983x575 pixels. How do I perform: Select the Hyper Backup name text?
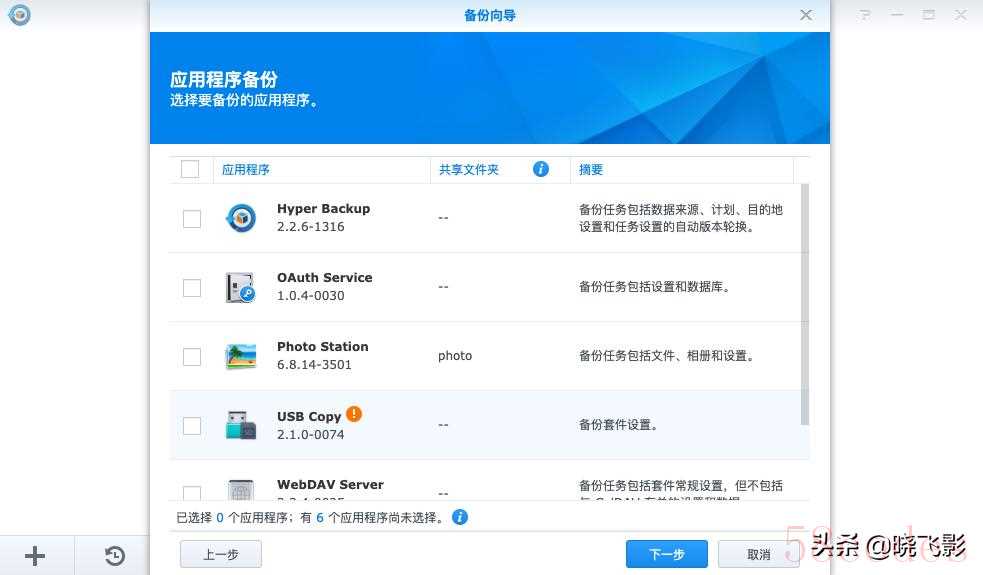tap(323, 209)
